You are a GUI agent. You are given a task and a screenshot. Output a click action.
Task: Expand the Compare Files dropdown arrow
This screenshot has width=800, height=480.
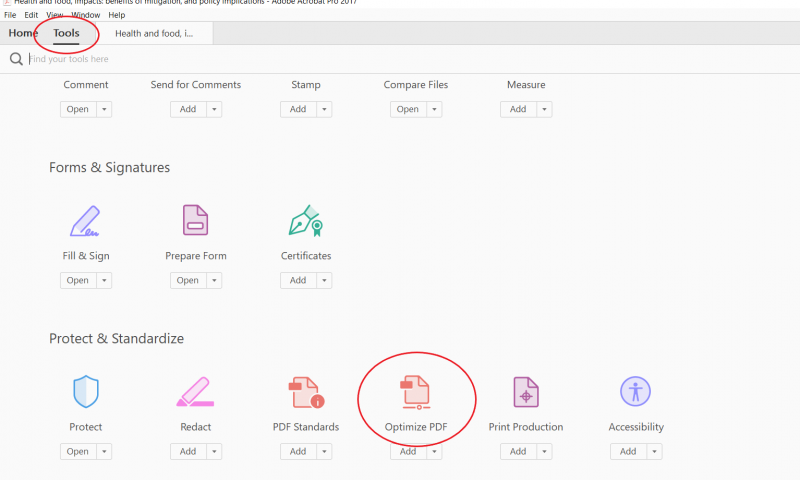point(434,109)
